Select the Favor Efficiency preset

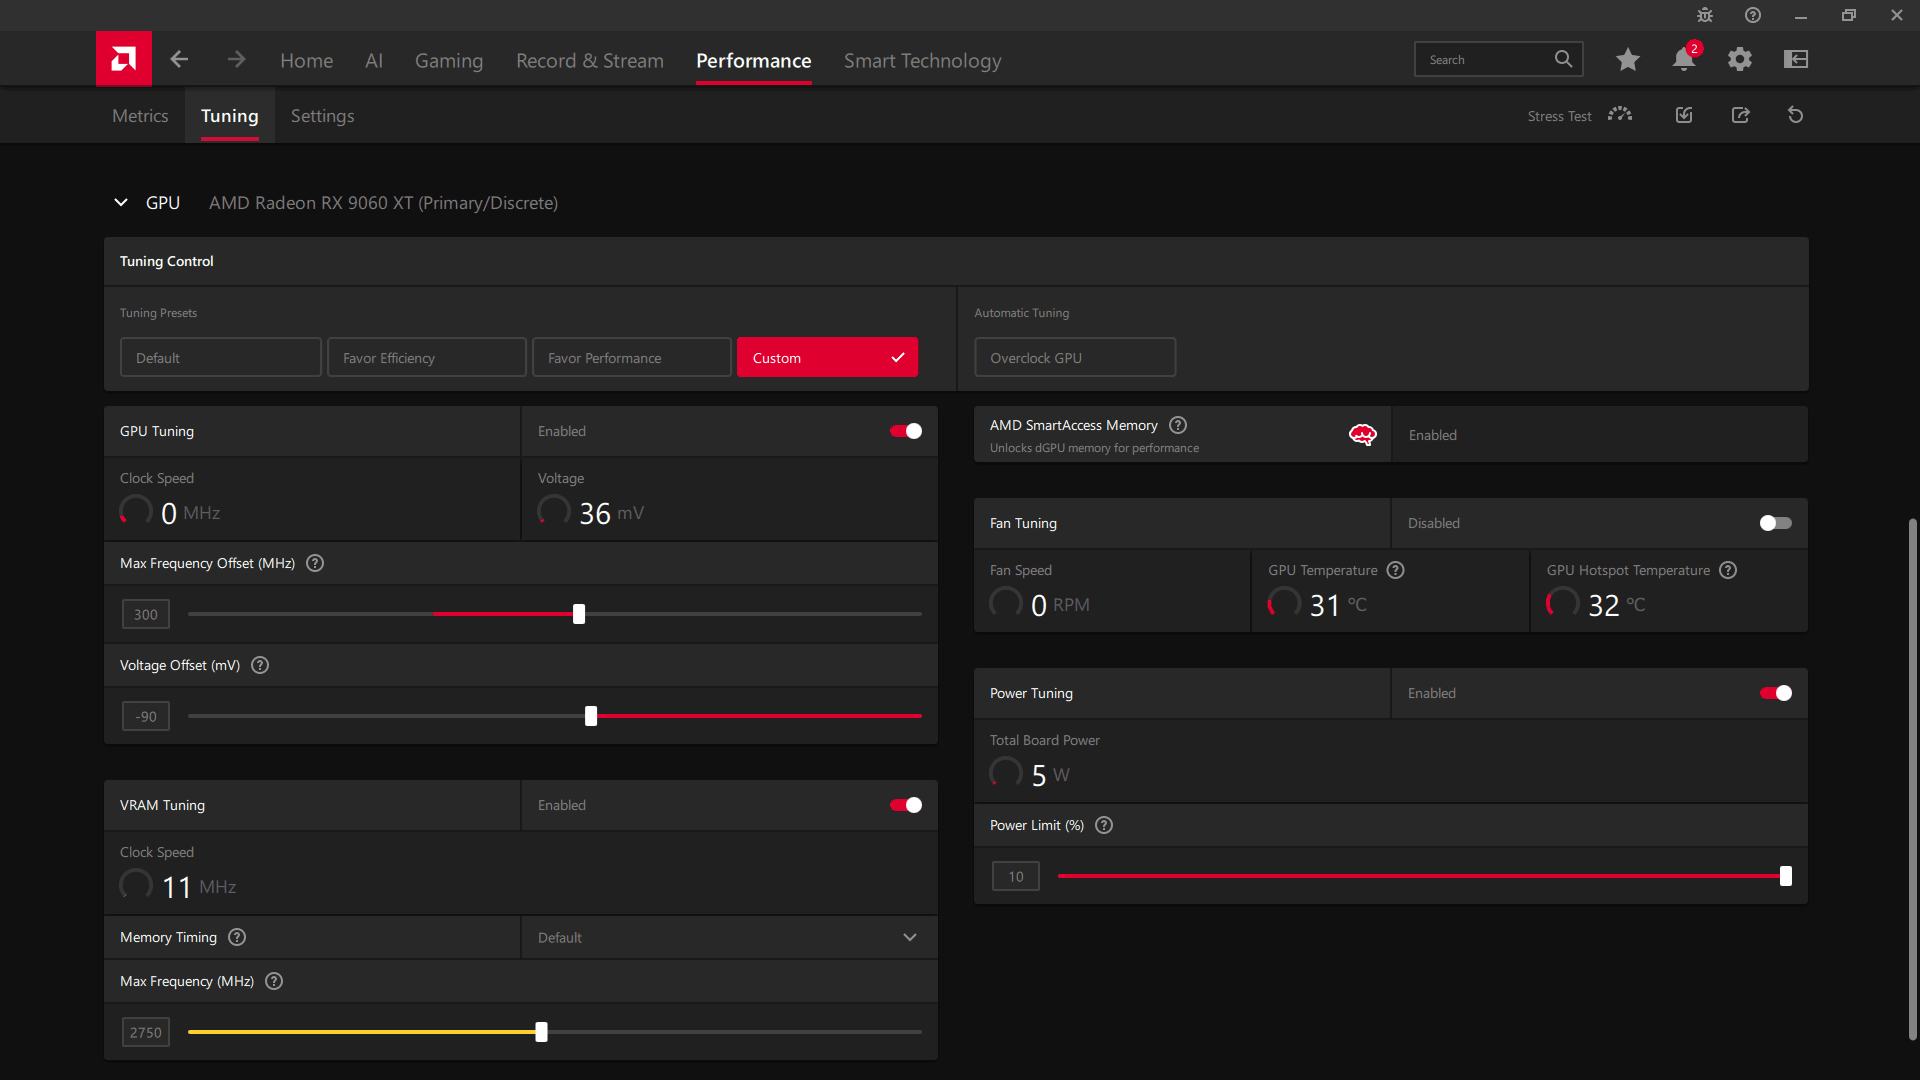tap(427, 357)
